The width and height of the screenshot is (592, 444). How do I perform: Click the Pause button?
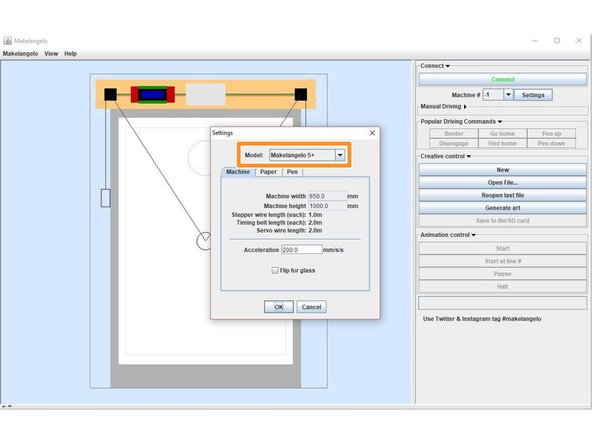[x=503, y=274]
